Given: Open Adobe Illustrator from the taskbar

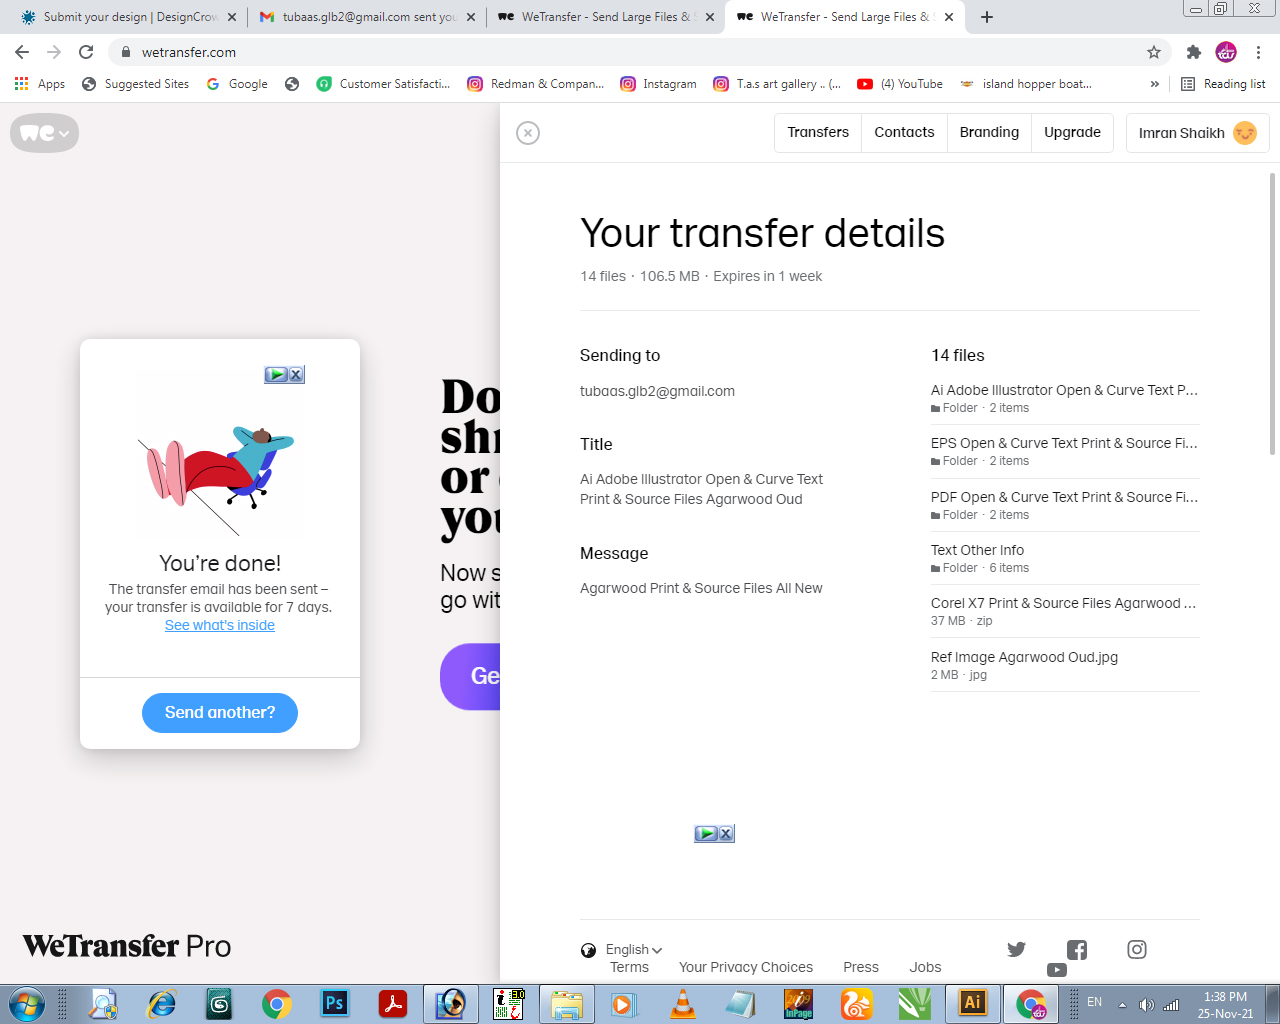Looking at the screenshot, I should pyautogui.click(x=972, y=1003).
